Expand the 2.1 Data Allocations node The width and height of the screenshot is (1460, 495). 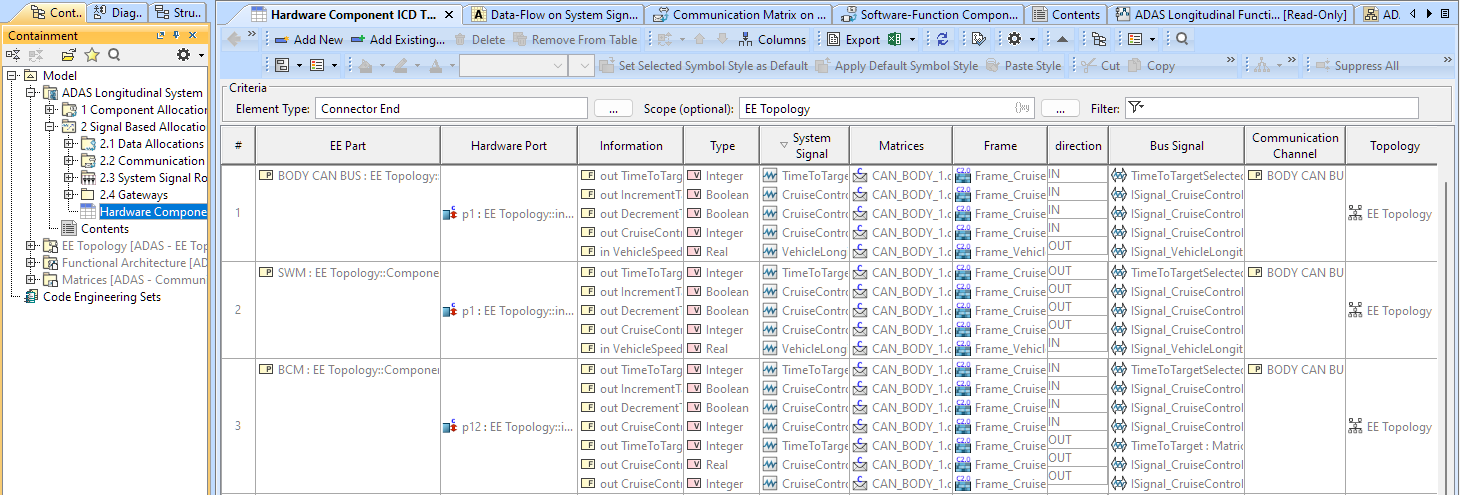click(x=69, y=144)
